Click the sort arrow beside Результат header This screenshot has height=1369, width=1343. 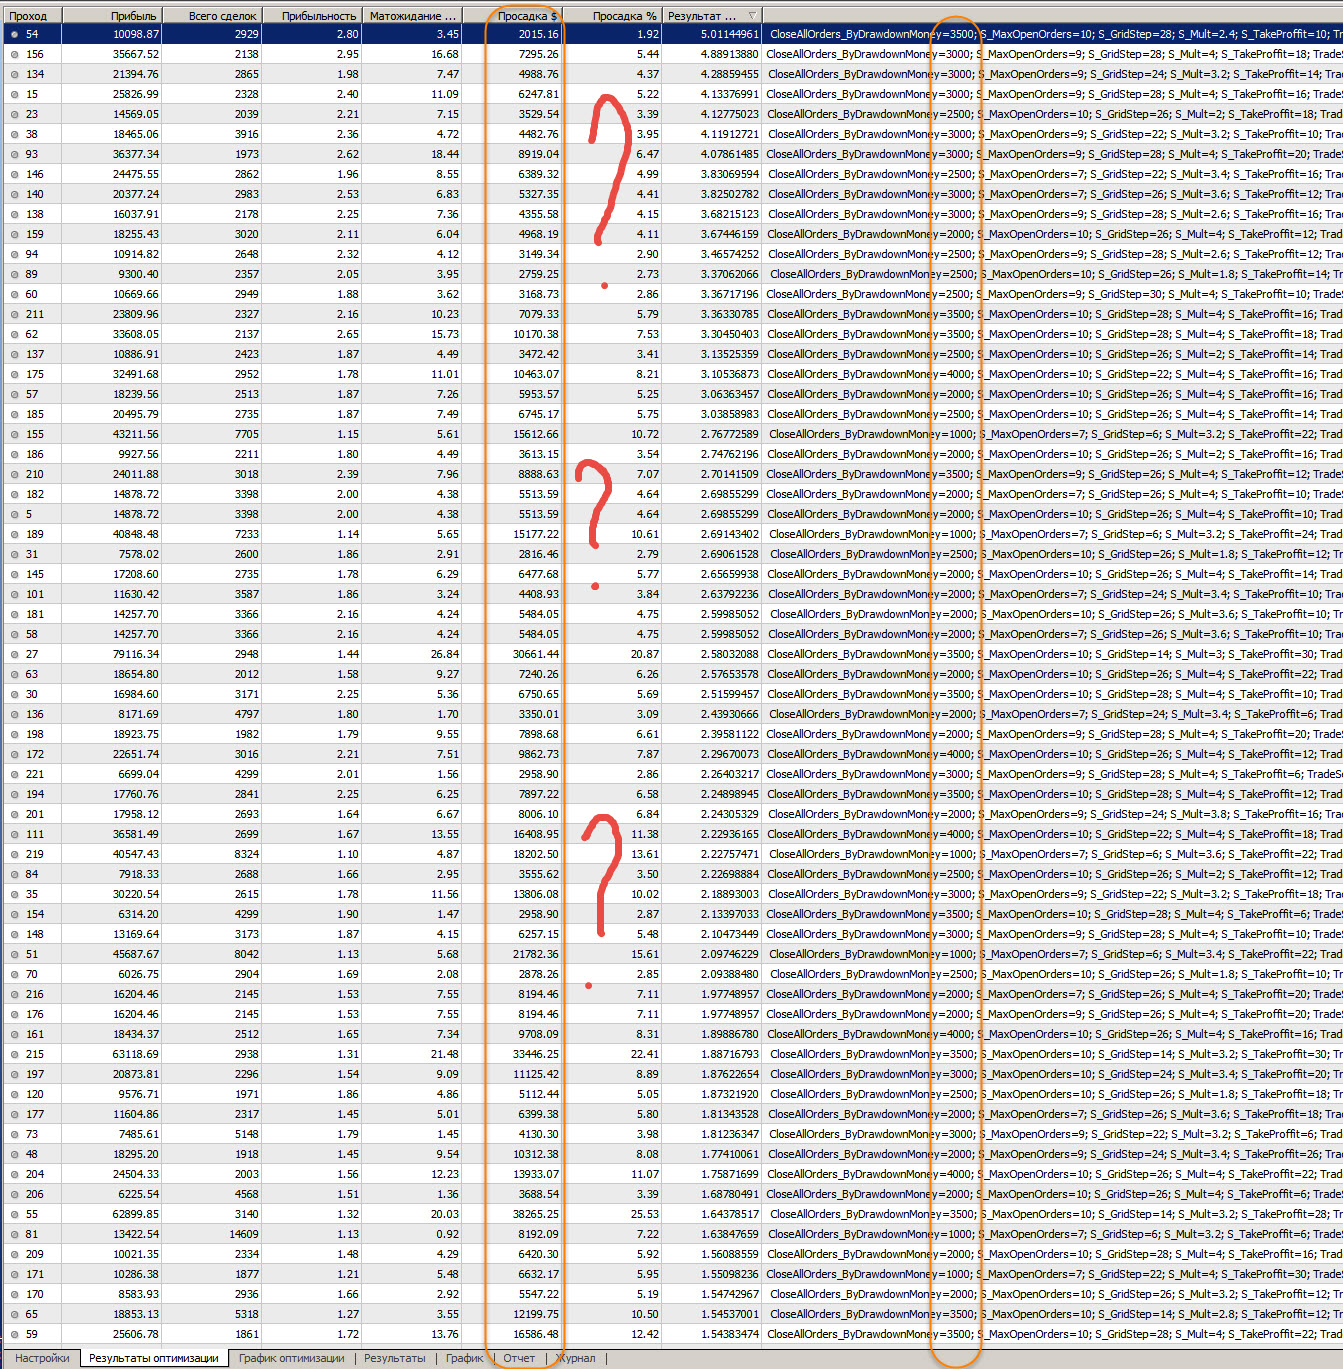pos(752,16)
